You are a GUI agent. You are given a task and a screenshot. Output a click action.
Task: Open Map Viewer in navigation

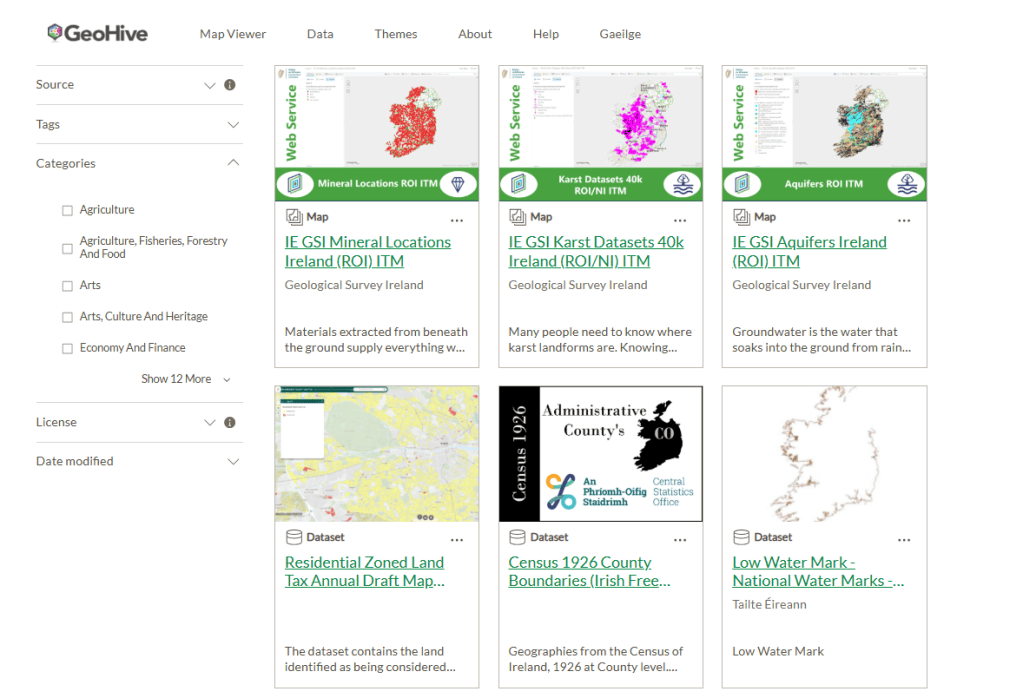(x=233, y=34)
